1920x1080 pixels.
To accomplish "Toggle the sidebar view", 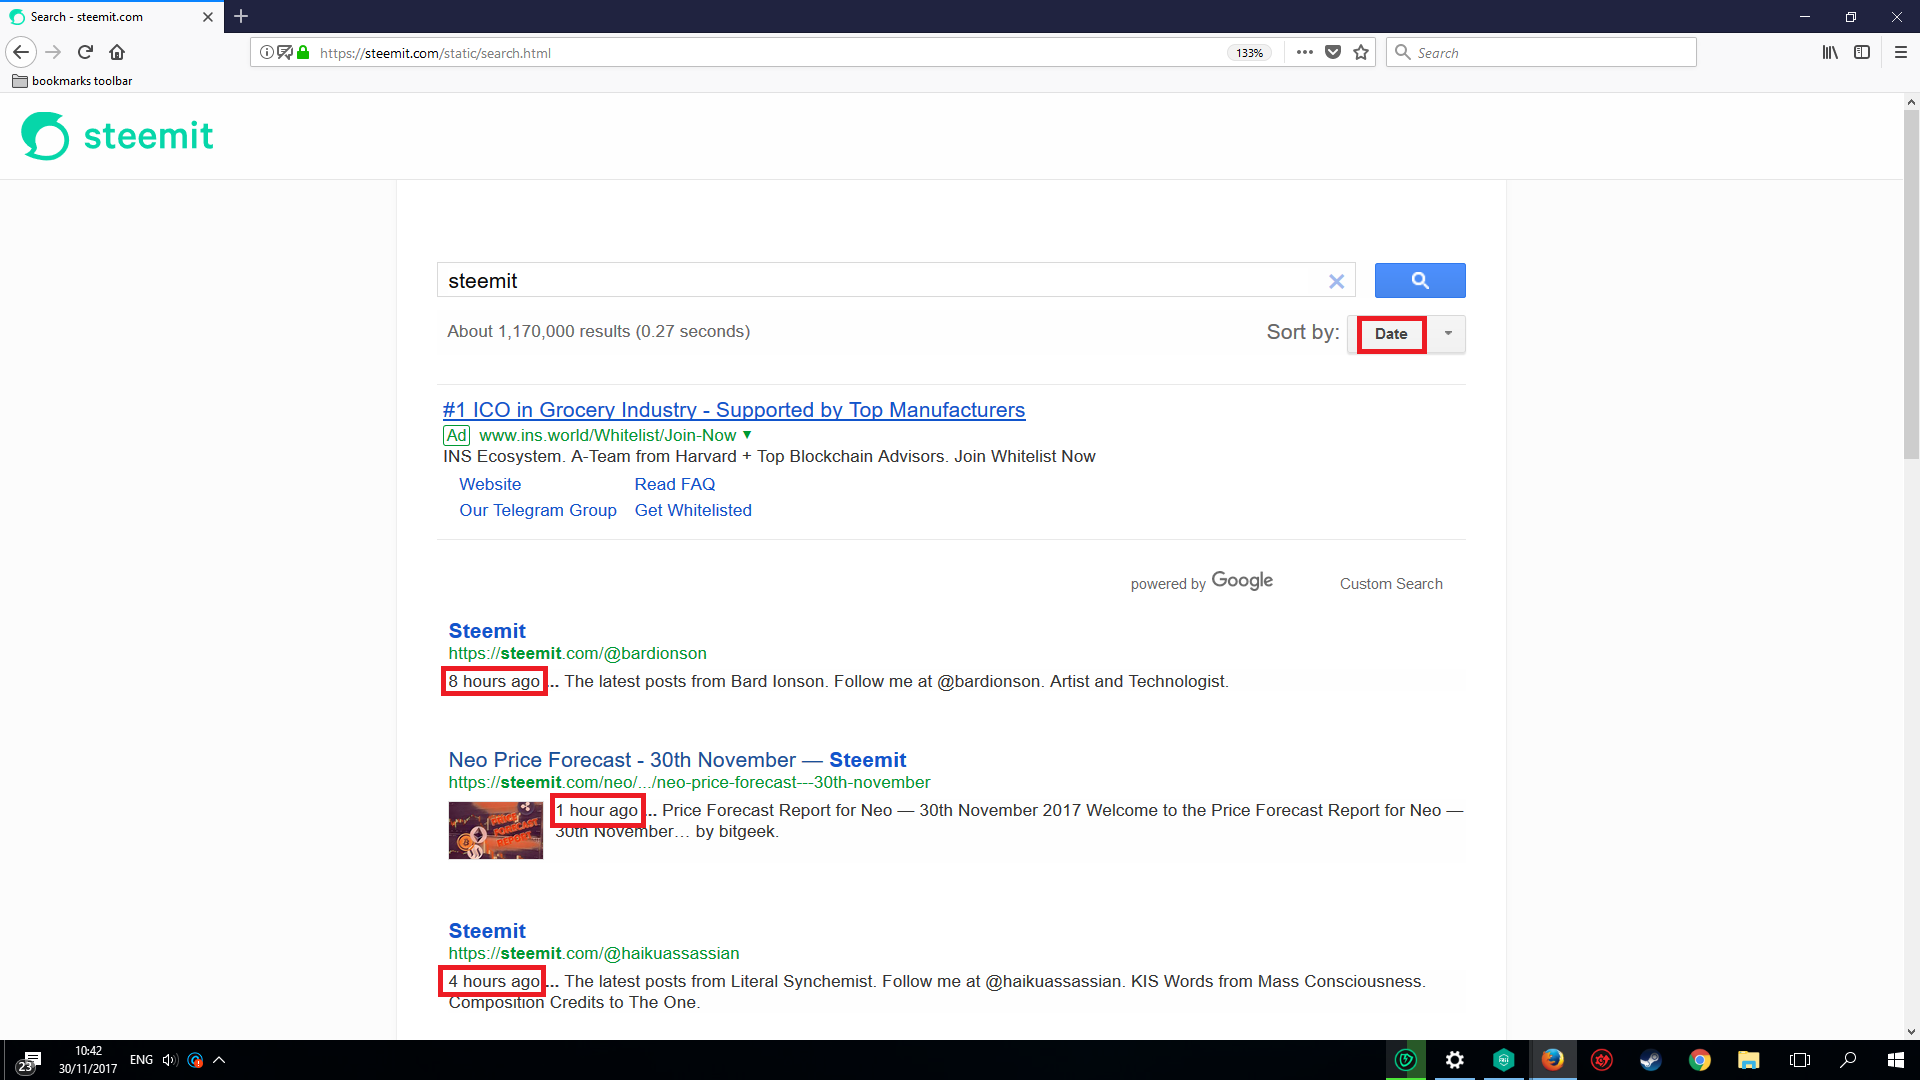I will [1862, 52].
